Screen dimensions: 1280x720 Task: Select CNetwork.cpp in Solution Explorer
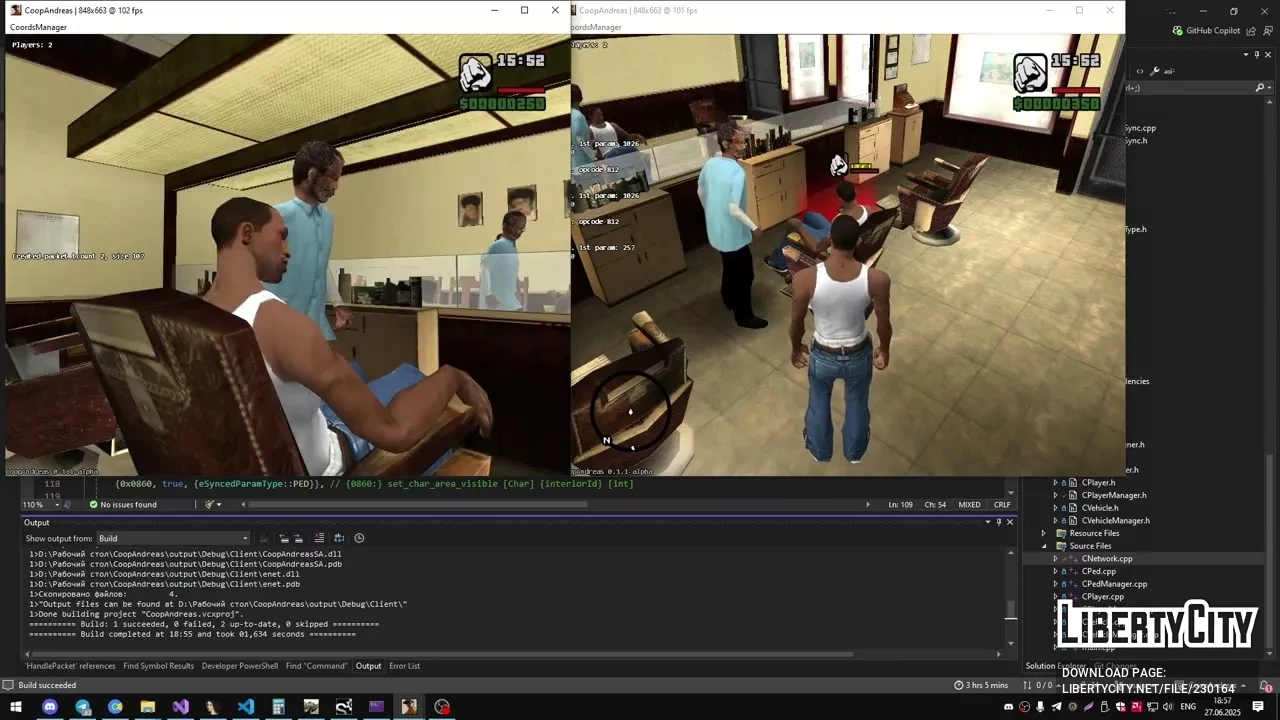pyautogui.click(x=1106, y=559)
